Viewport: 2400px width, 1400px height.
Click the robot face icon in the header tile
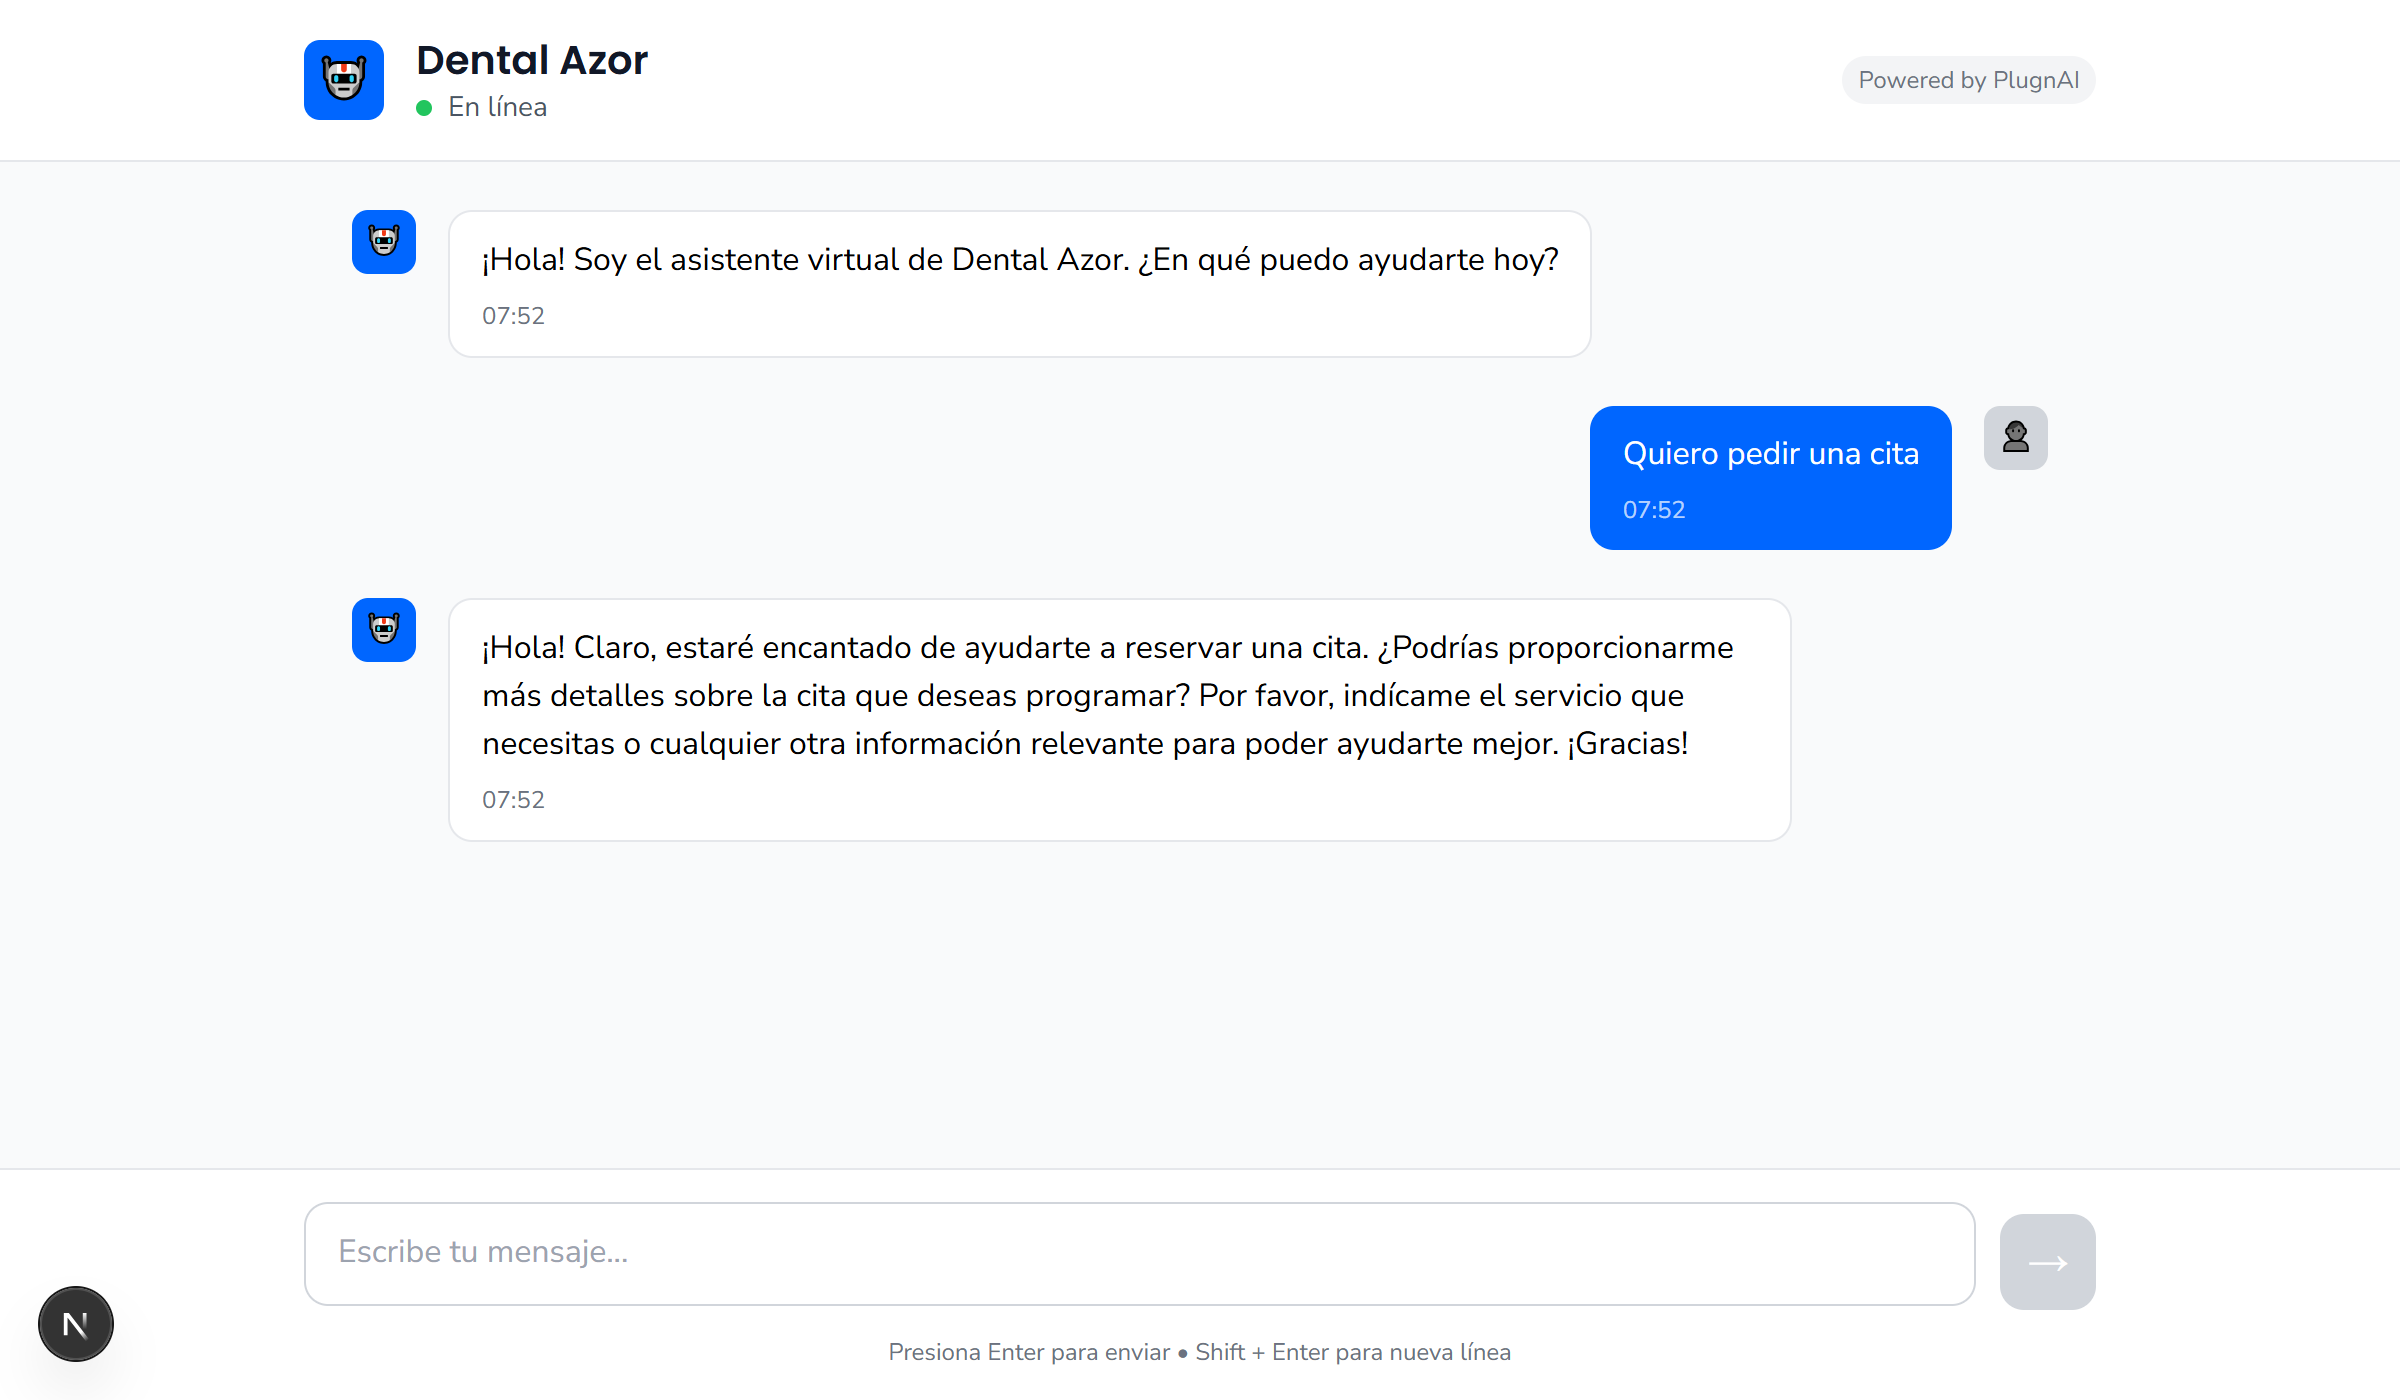point(343,80)
